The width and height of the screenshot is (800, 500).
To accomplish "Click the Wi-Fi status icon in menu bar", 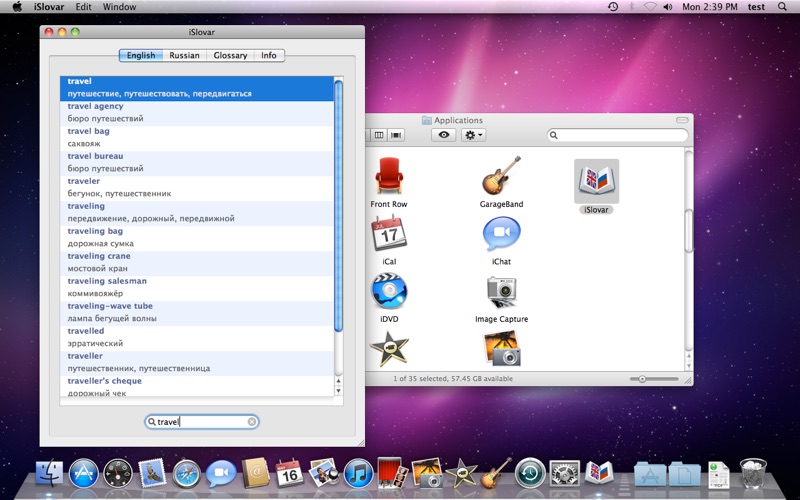I will pyautogui.click(x=649, y=7).
